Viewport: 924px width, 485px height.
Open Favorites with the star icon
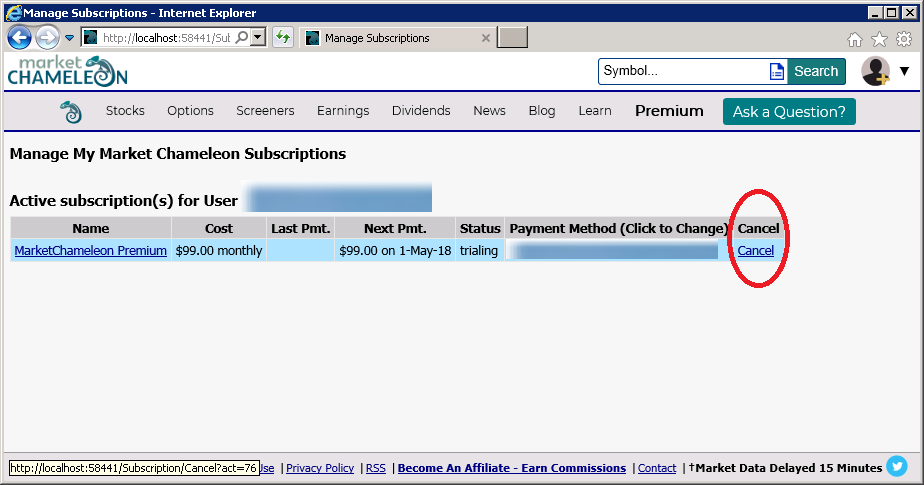click(x=879, y=39)
